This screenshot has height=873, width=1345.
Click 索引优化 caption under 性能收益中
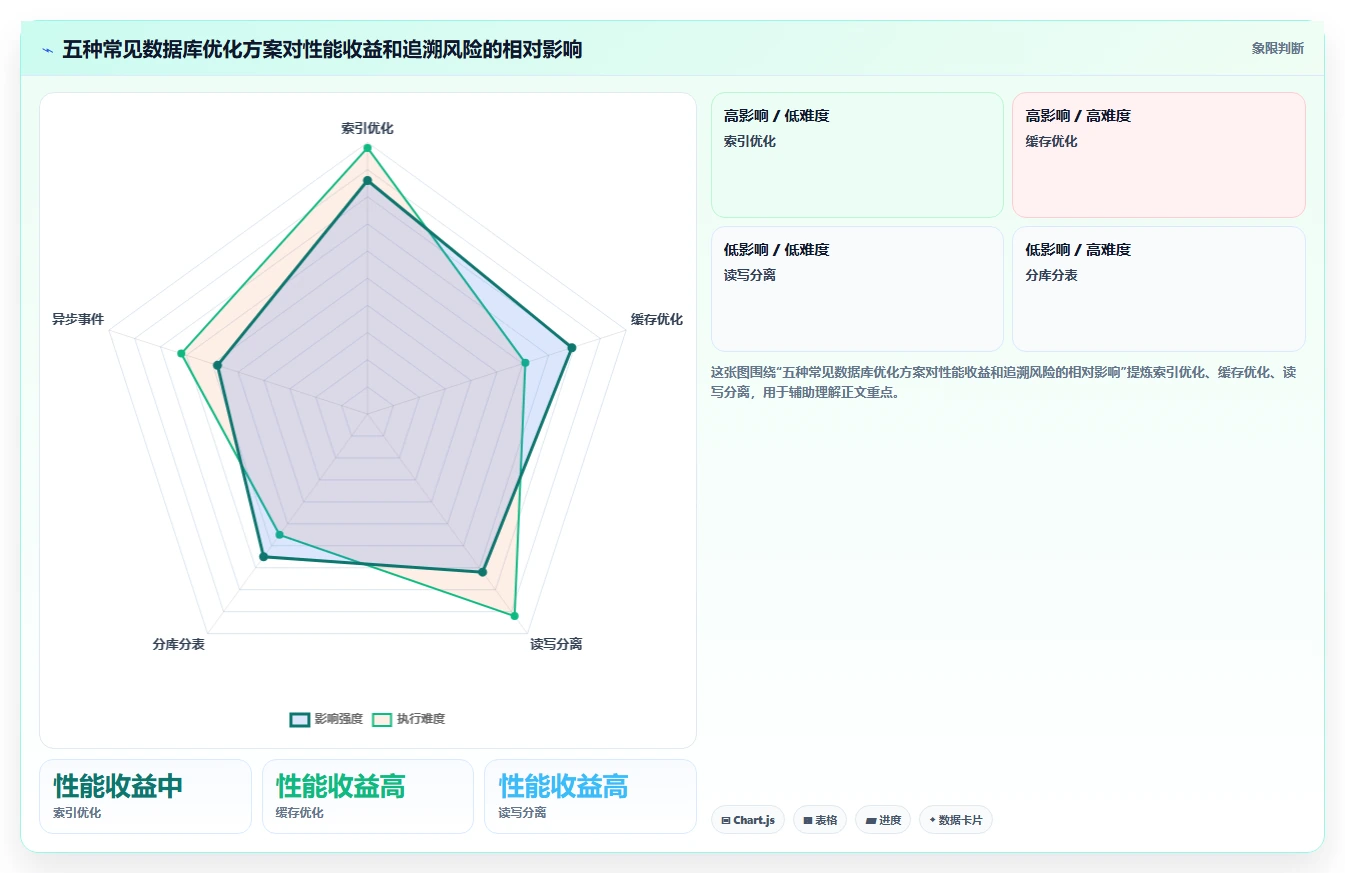pos(77,813)
